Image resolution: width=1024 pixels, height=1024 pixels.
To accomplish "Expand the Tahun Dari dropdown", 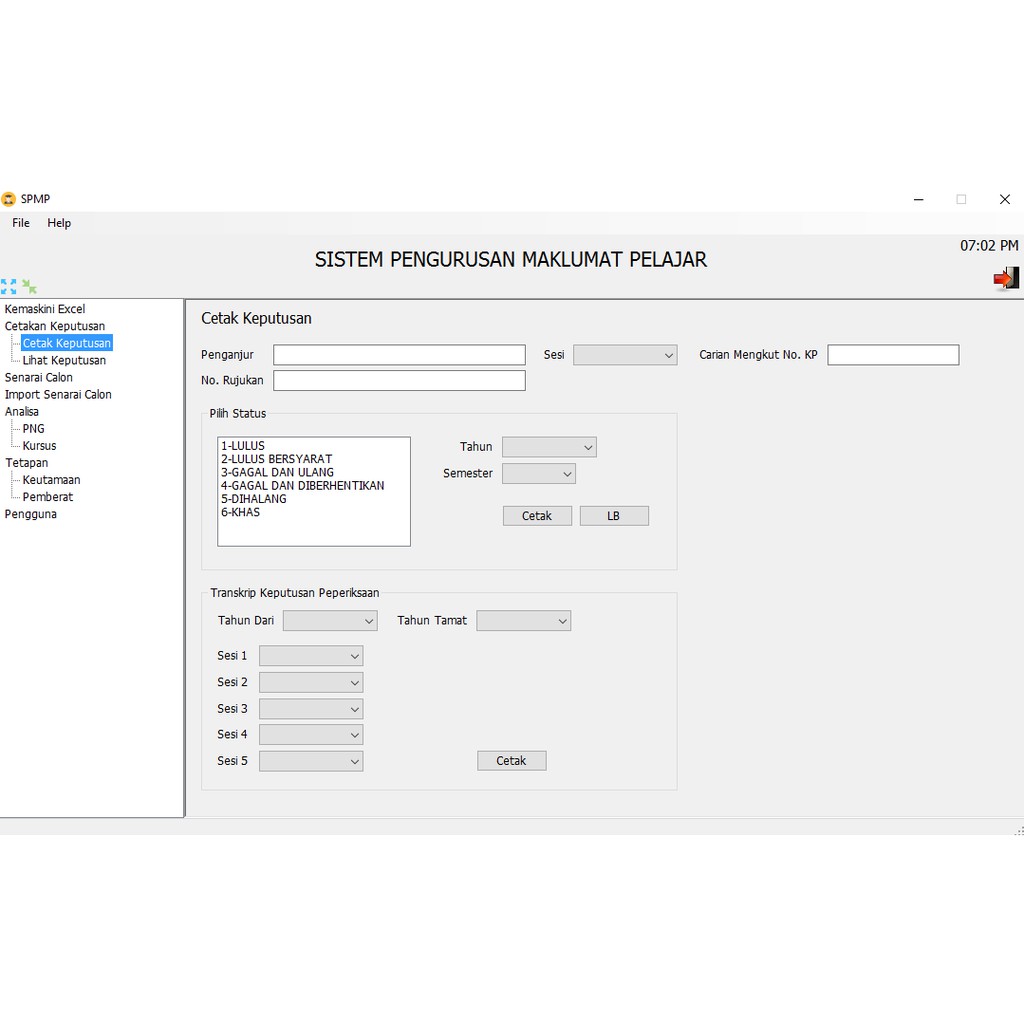I will click(x=330, y=621).
